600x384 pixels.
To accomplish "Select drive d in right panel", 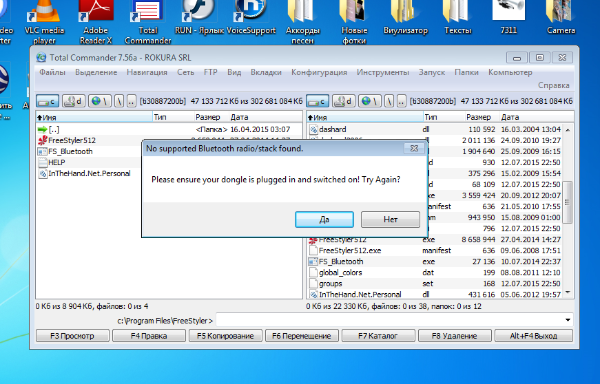I will [344, 101].
